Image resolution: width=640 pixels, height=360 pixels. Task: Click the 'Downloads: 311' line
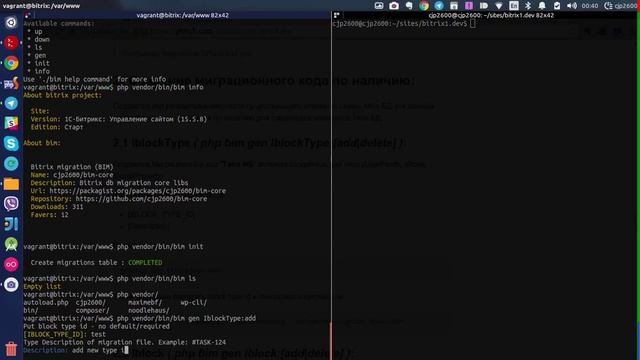point(57,207)
